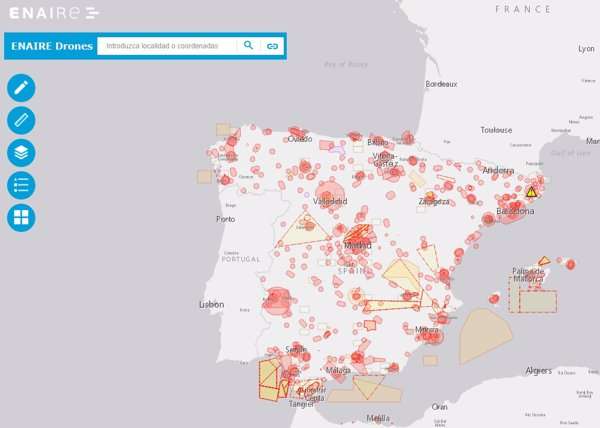
Task: Click the yellow warning triangle near Barcelona
Action: (532, 192)
